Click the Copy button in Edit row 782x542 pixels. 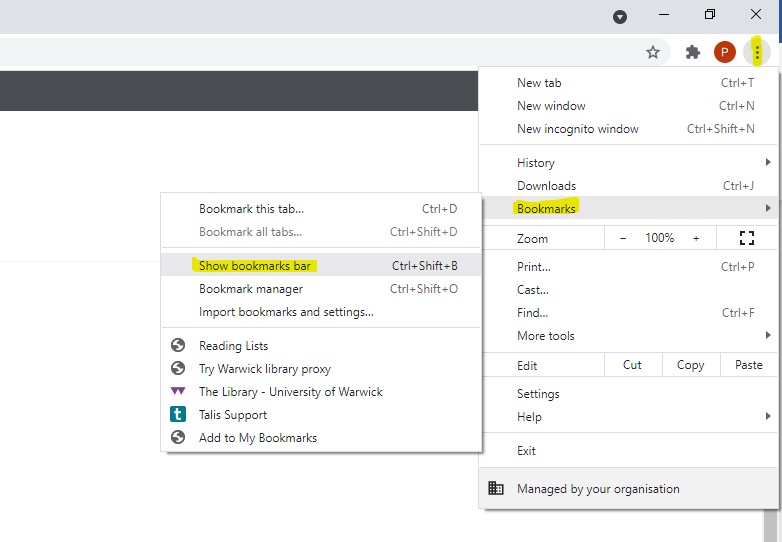coord(690,365)
